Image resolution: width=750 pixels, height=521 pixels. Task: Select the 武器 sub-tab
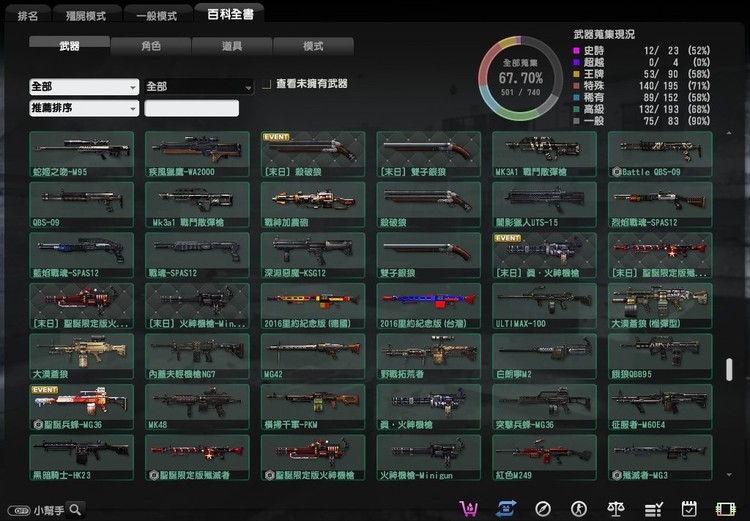pos(69,46)
